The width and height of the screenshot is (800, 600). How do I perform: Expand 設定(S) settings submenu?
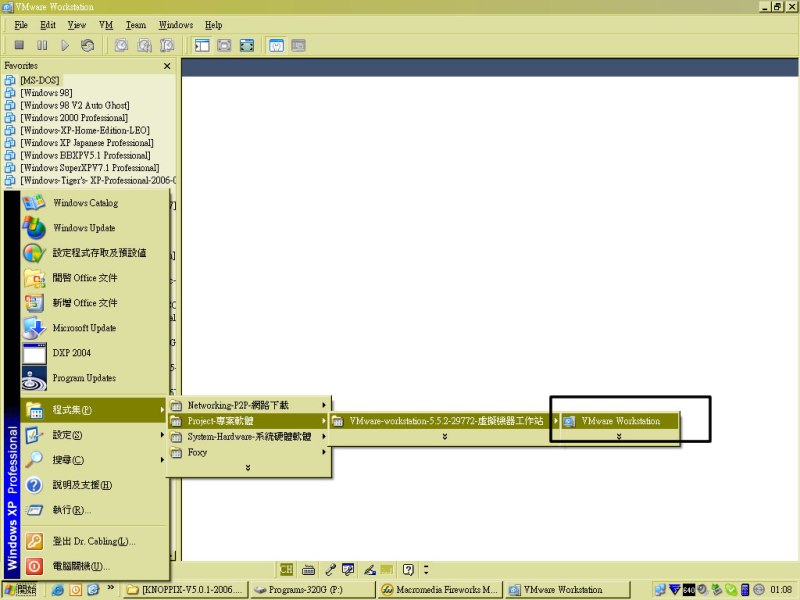click(94, 435)
